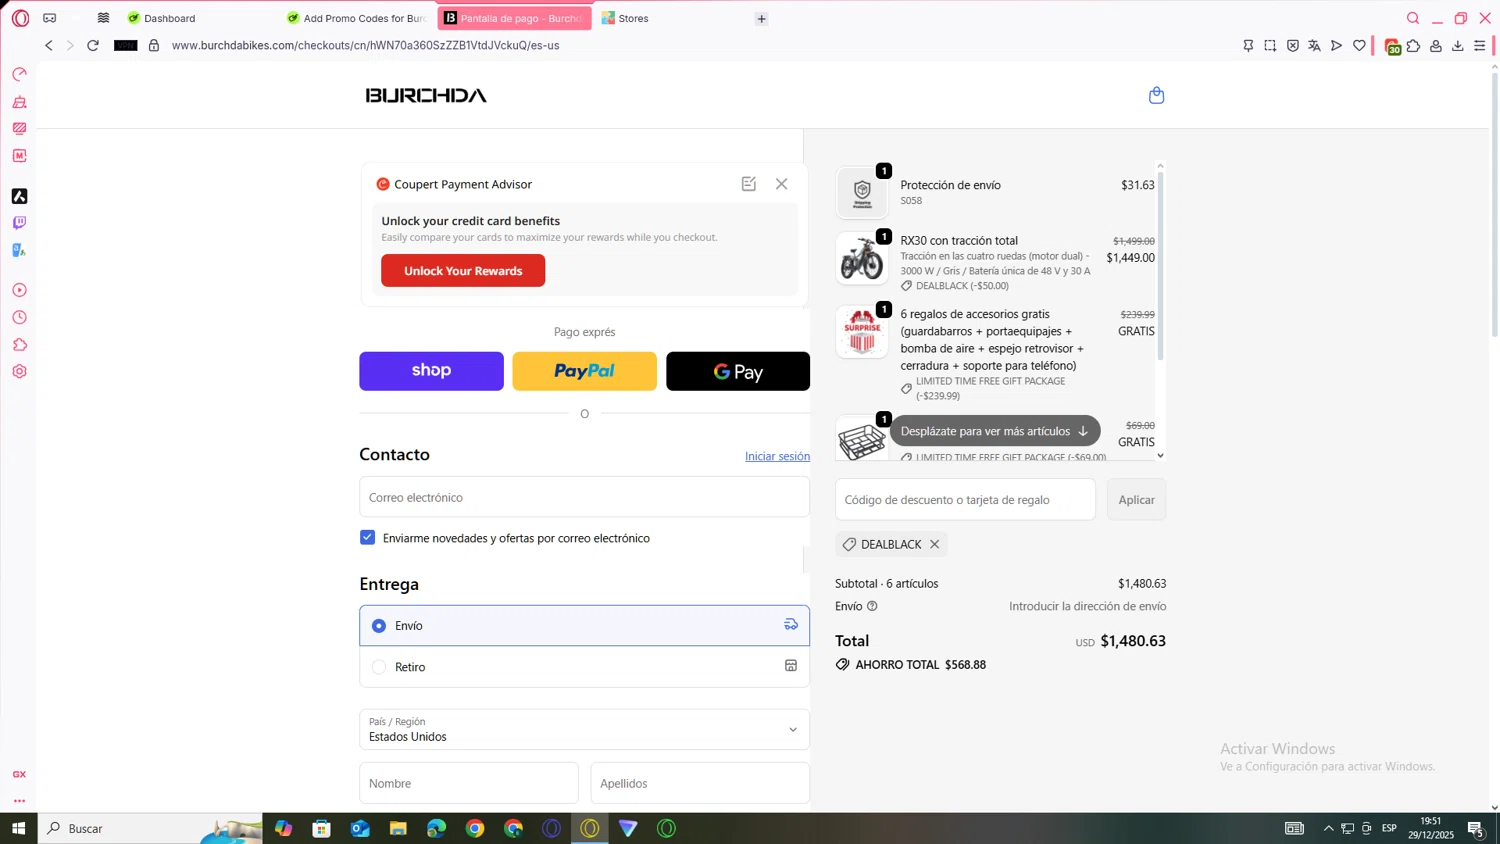The width and height of the screenshot is (1500, 844).
Task: Go forward to the next page
Action: 70,45
